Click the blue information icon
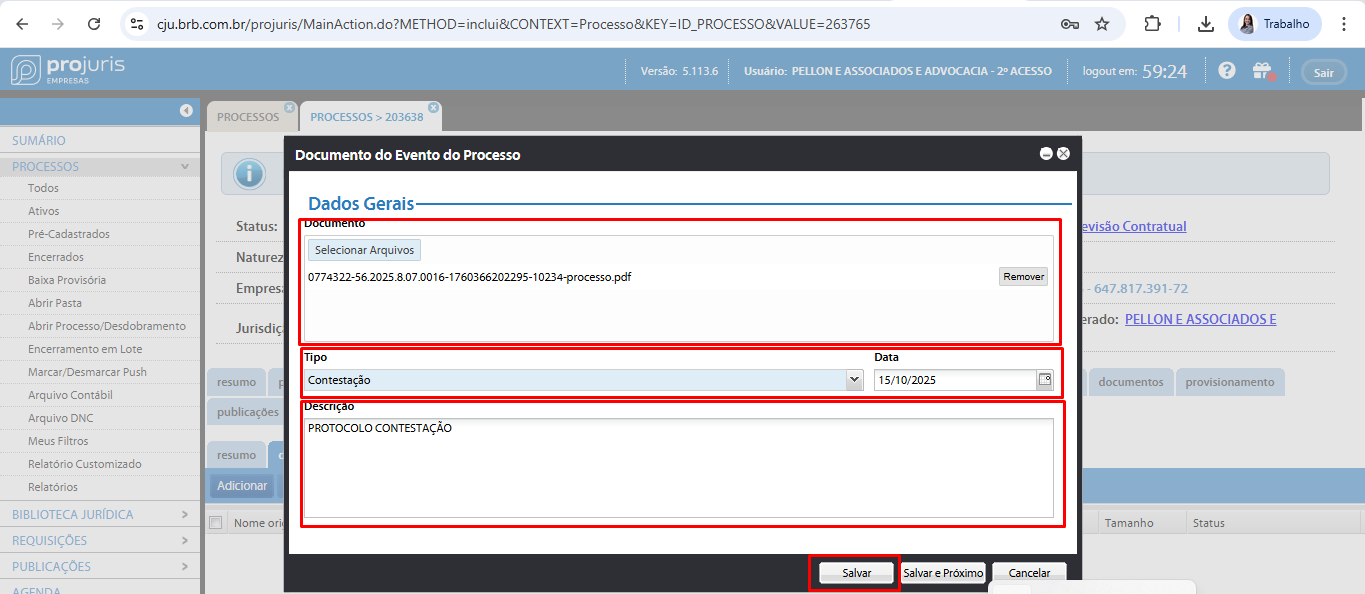This screenshot has height=594, width=1365. click(249, 174)
